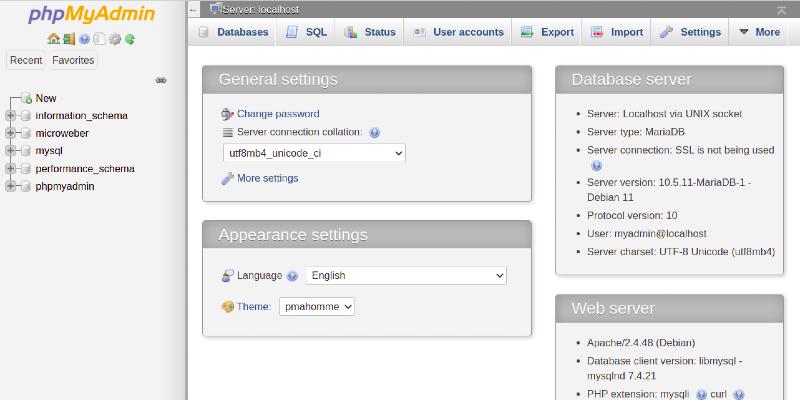Open phpMyAdmin documentation blue question icon
This screenshot has height=400, width=800.
[84, 39]
